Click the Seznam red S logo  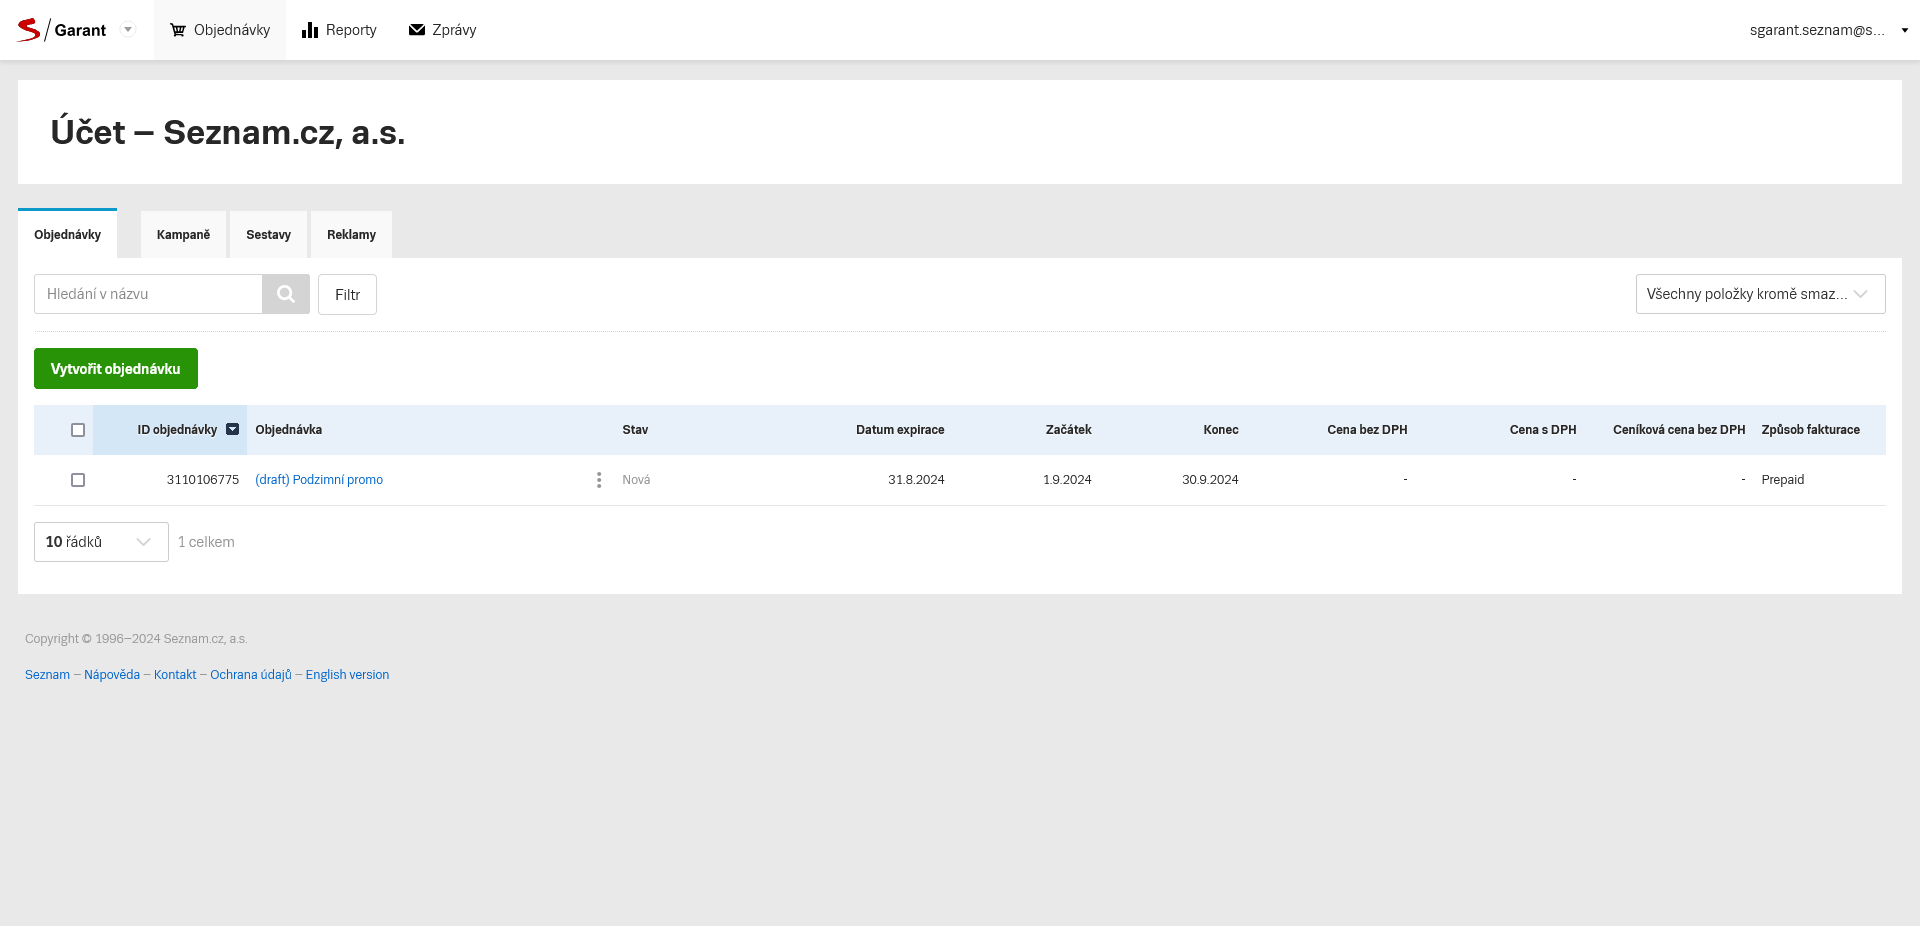29,30
